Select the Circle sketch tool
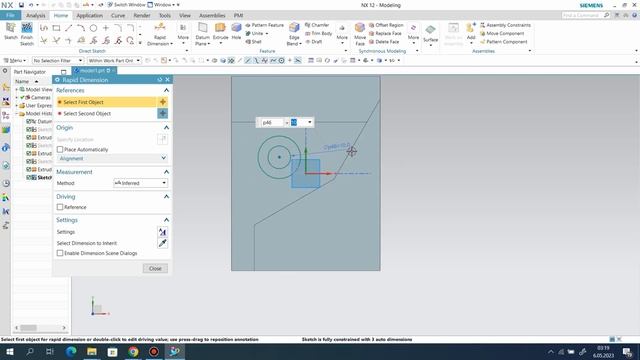 (93, 28)
